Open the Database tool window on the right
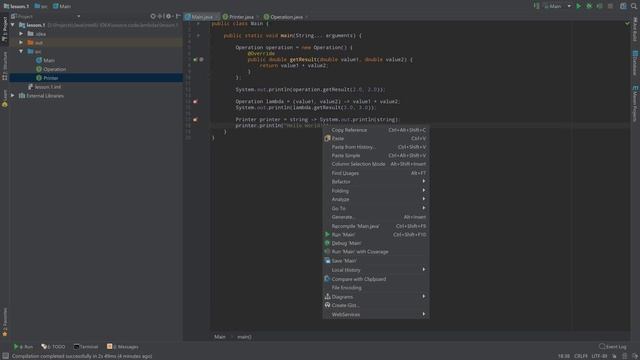 tap(635, 63)
